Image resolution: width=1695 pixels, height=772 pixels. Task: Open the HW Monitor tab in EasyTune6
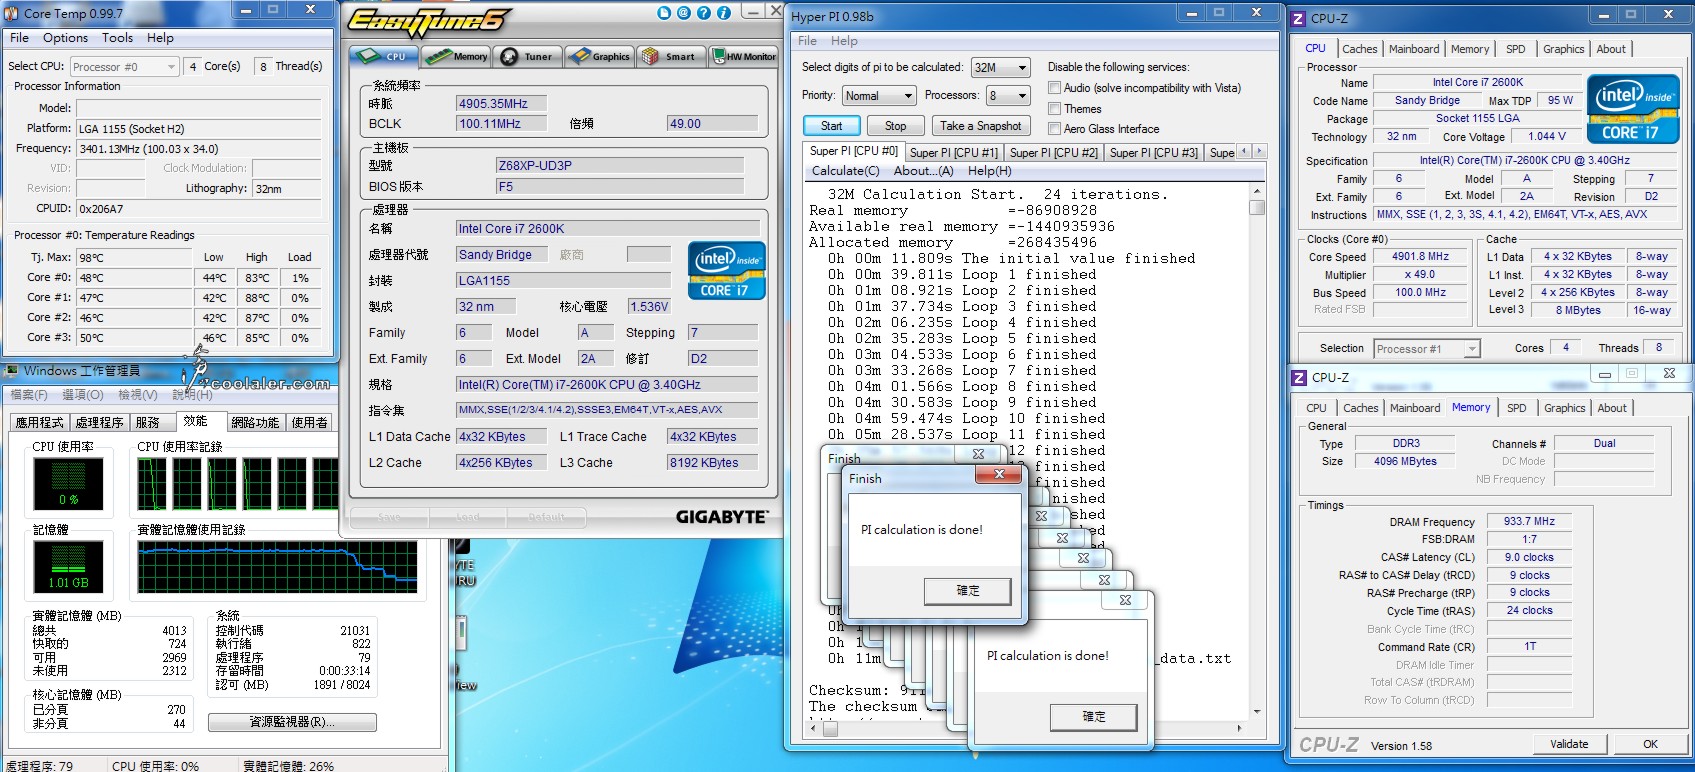[743, 56]
